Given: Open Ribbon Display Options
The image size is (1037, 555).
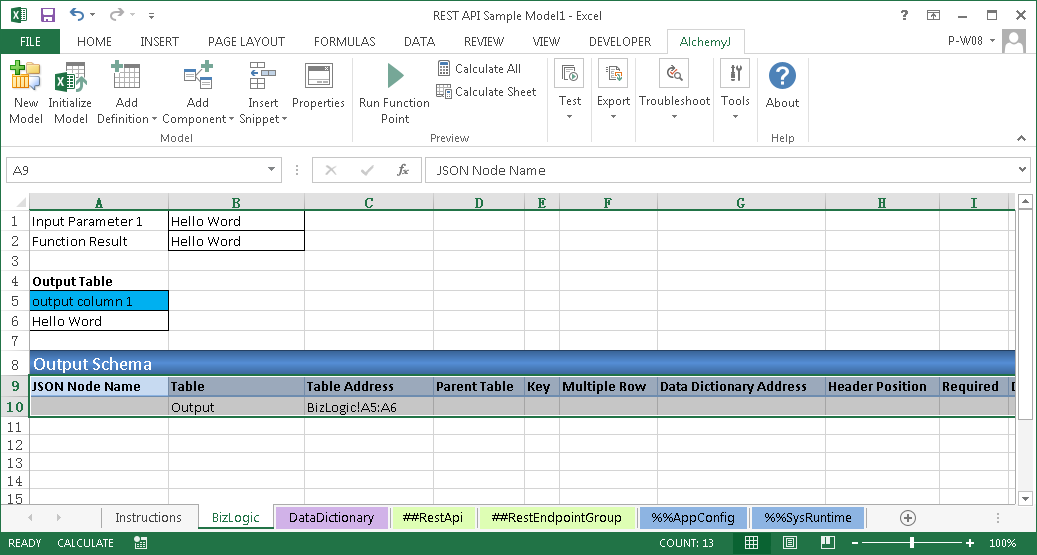Looking at the screenshot, I should click(x=933, y=15).
